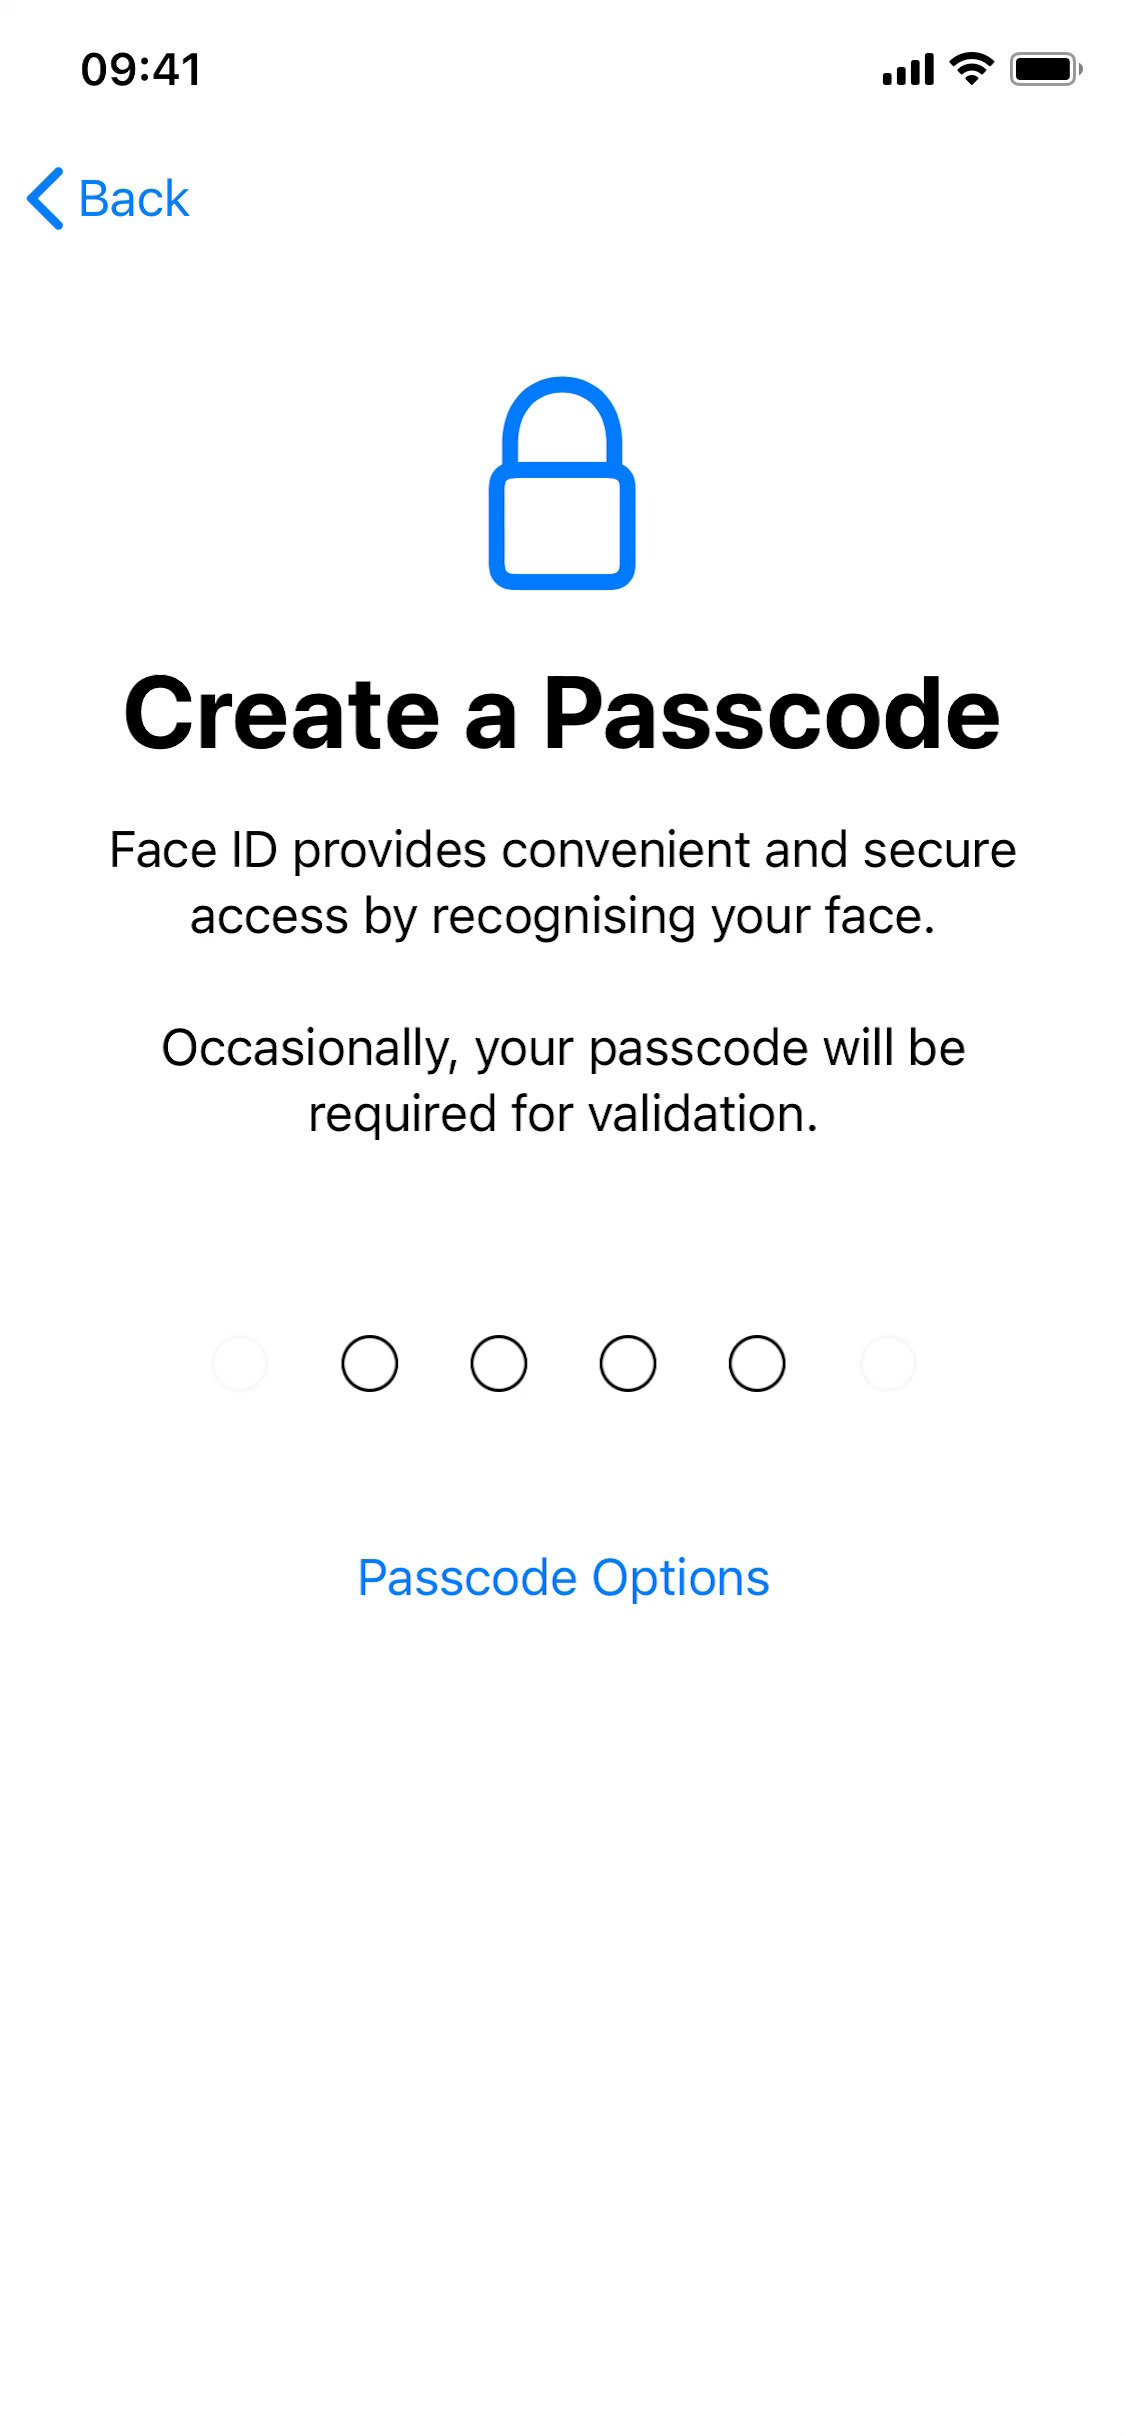Expand the back navigation chevron
This screenshot has width=1126, height=2436.
click(45, 198)
